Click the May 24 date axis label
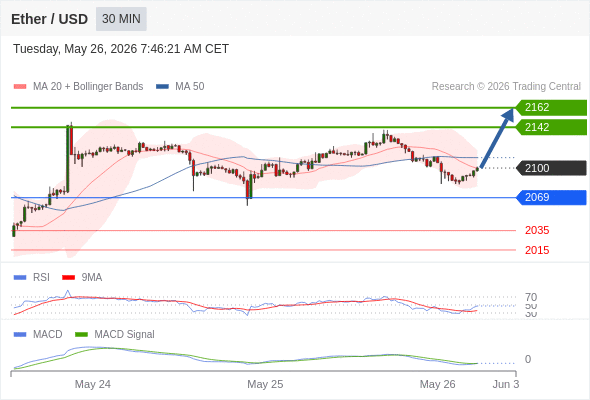Screen dimensions: 590x400 click(x=93, y=384)
